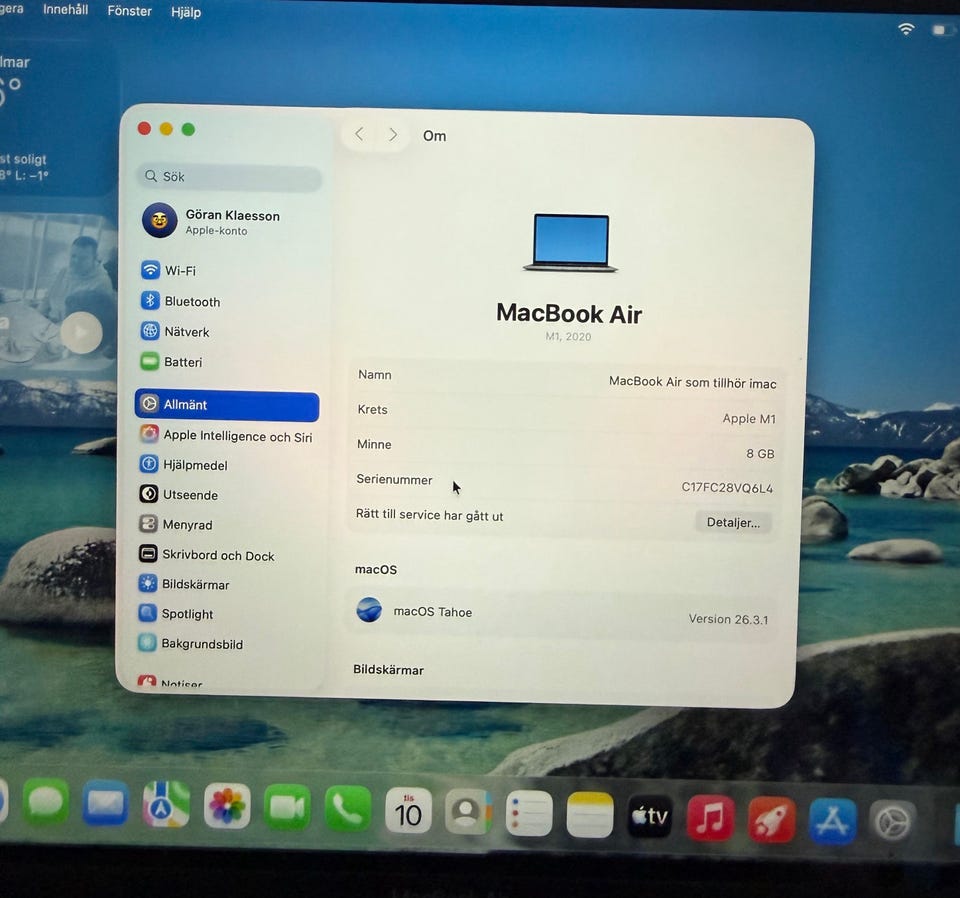Click 'Rätt till service har gått ut'
The height and width of the screenshot is (898, 960).
pos(429,515)
